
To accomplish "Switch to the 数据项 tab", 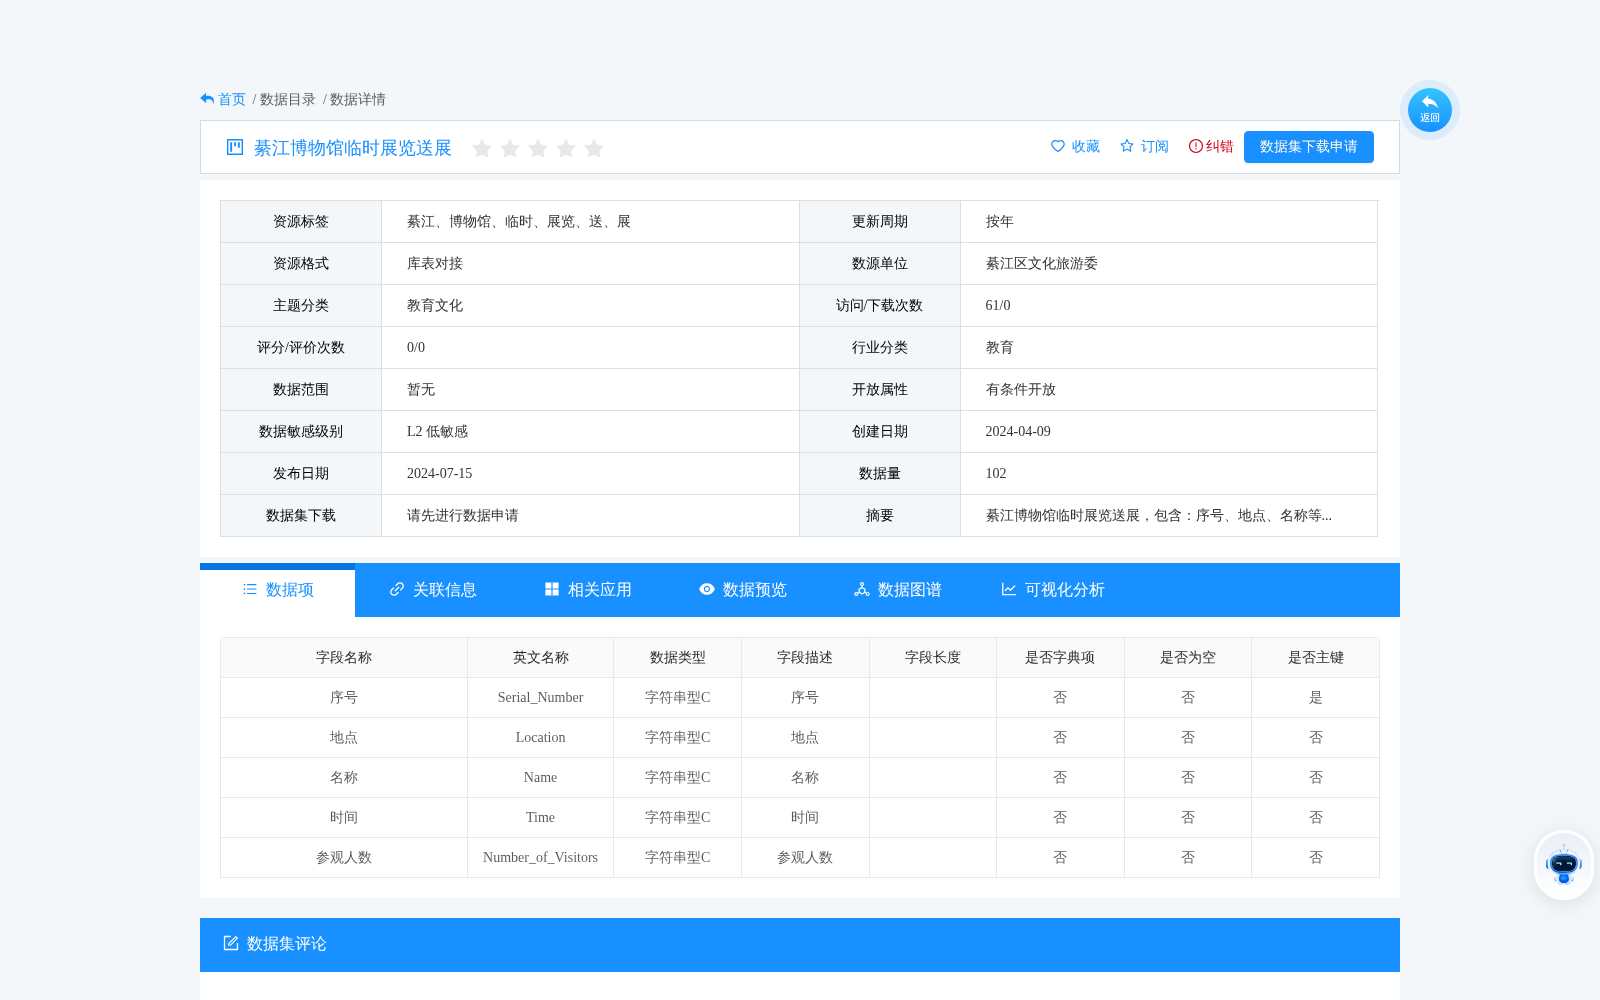I will pyautogui.click(x=277, y=590).
